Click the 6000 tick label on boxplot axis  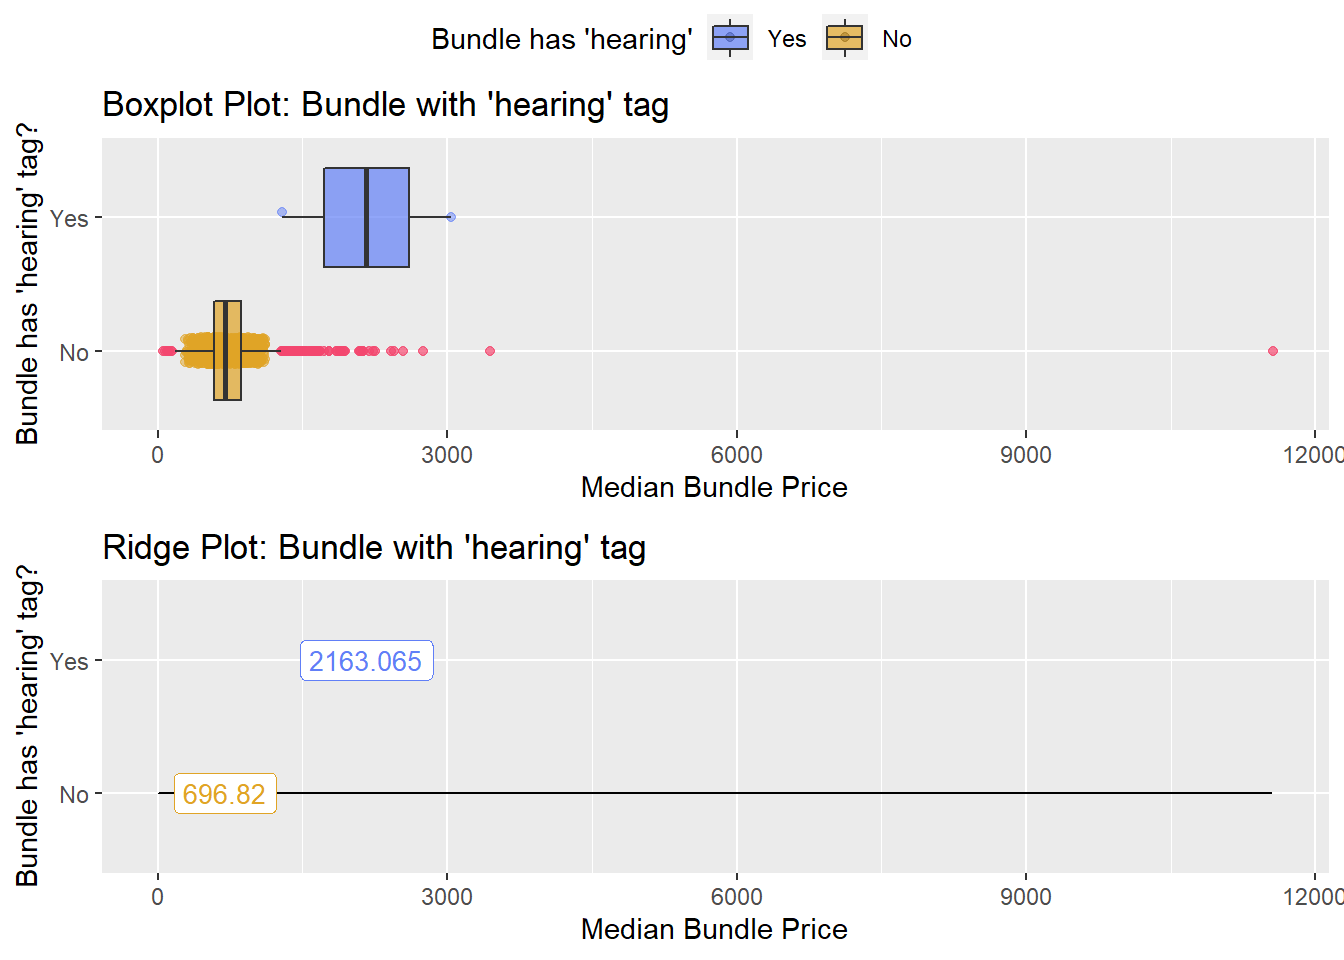[737, 455]
